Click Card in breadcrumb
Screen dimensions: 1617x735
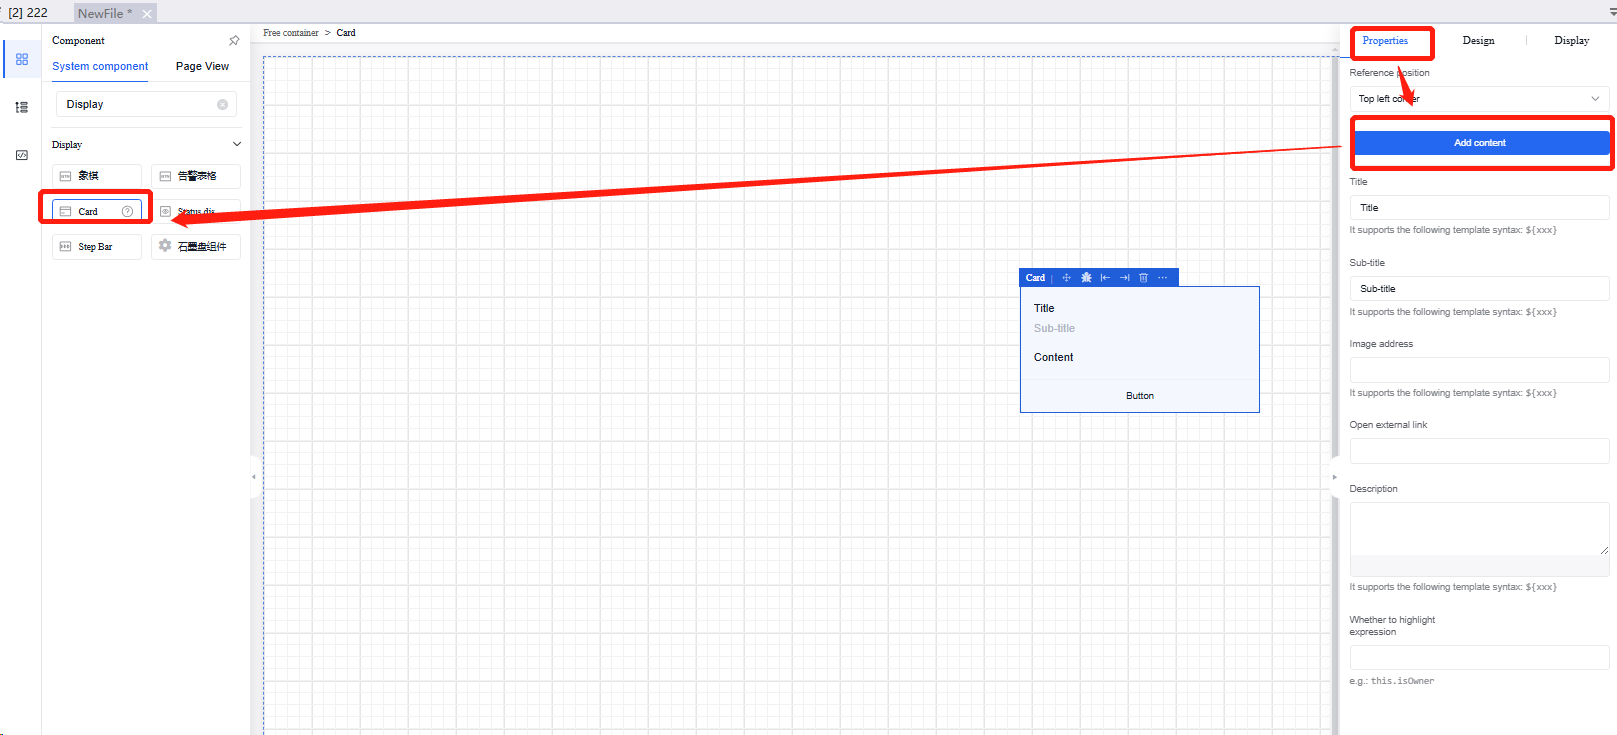point(346,33)
